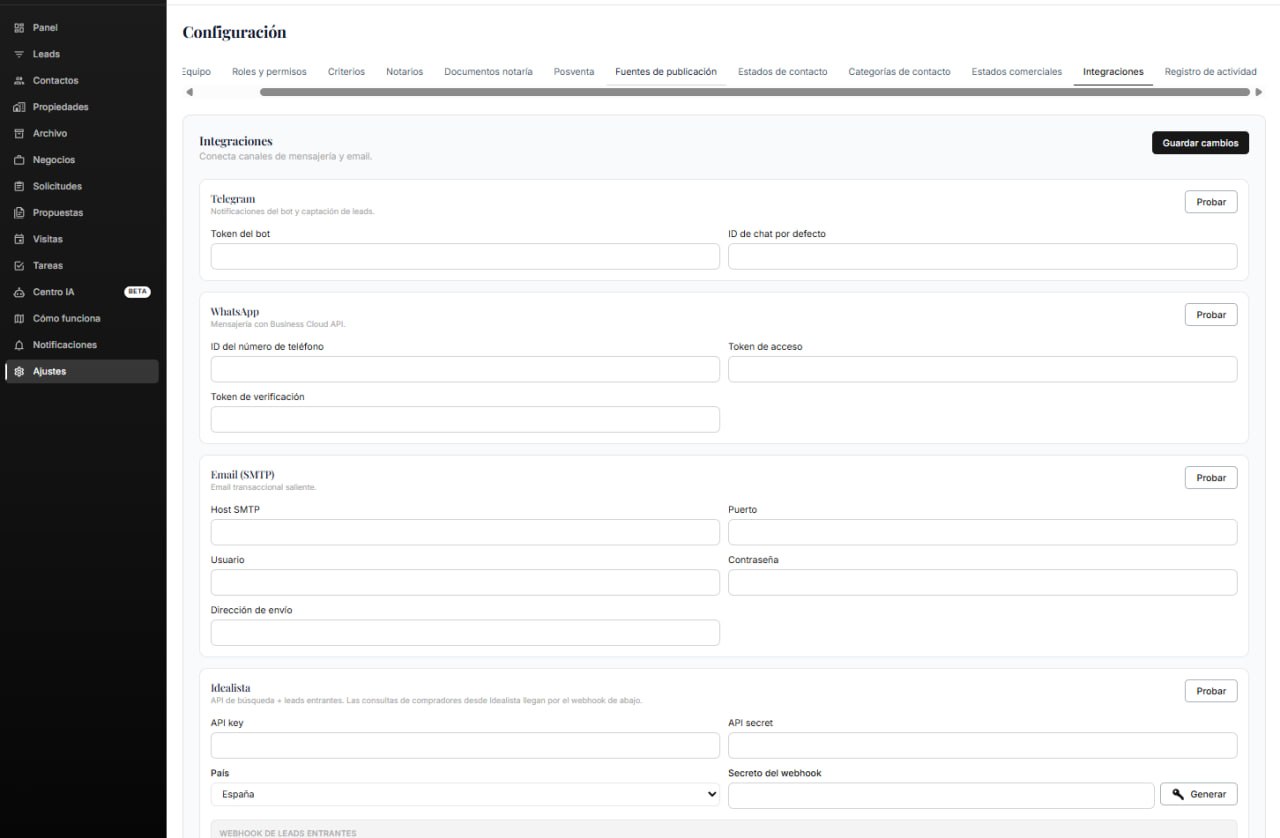The image size is (1280, 838).
Task: Switch to Roles y permisos tab
Action: [269, 72]
